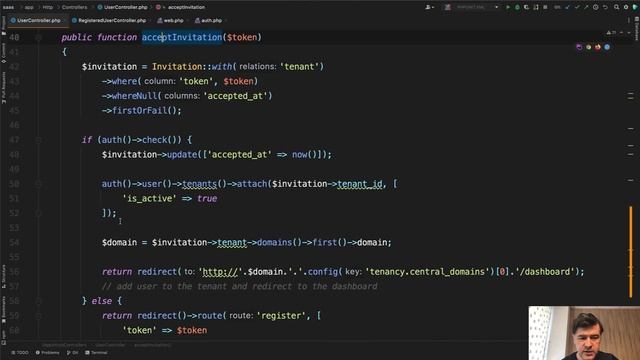Go to previous highlighted problem up arrow
The image size is (640, 360).
click(622, 33)
